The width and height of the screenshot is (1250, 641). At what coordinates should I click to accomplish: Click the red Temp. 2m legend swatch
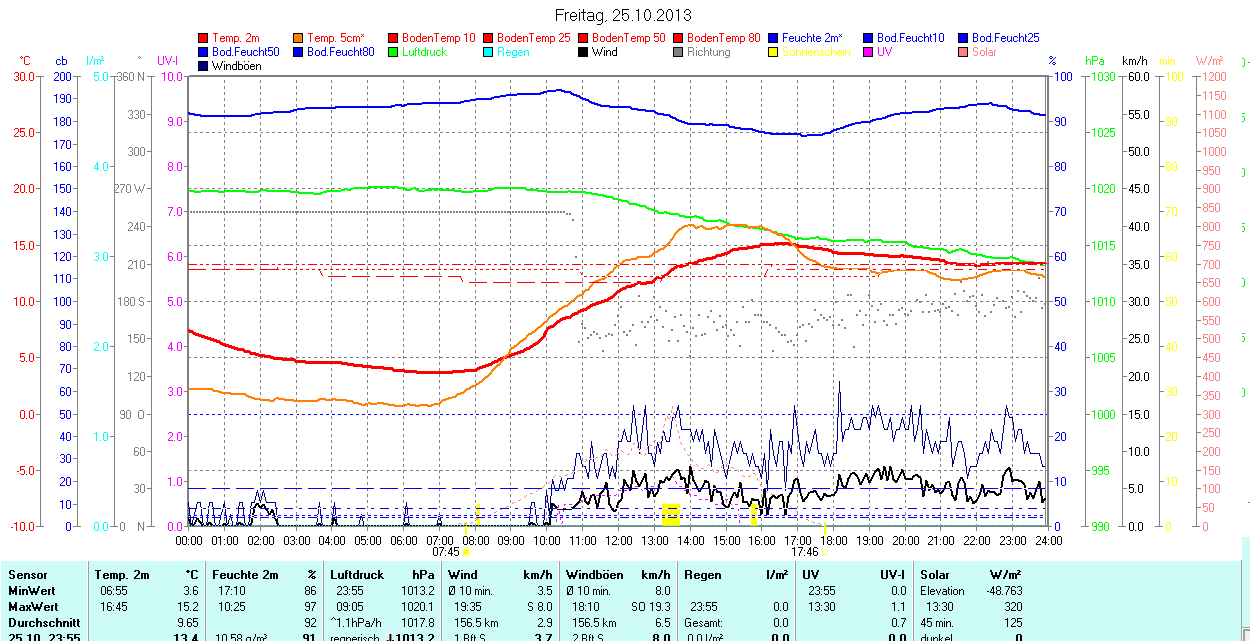pyautogui.click(x=204, y=38)
